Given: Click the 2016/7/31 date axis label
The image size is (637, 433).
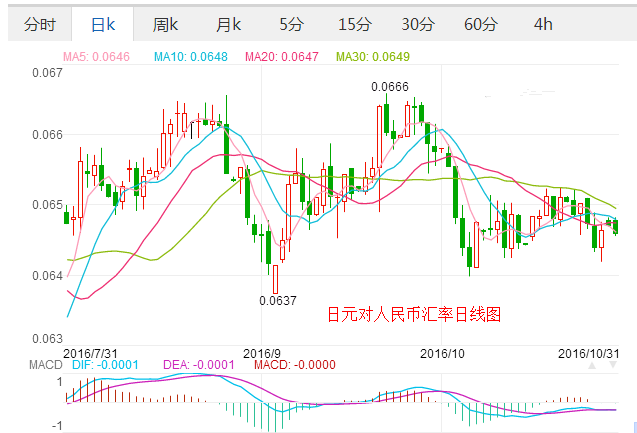Looking at the screenshot, I should coord(90,353).
